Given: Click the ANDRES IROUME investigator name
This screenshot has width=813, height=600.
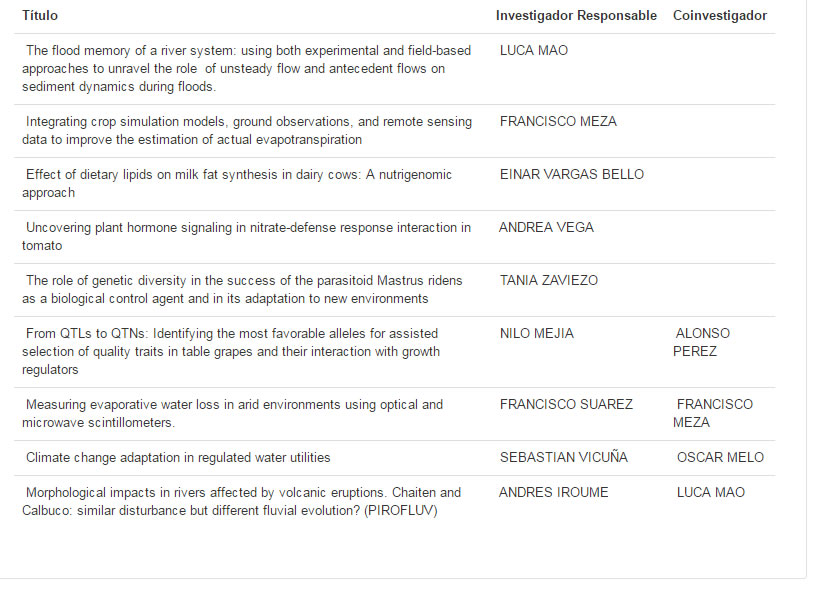Looking at the screenshot, I should (553, 492).
